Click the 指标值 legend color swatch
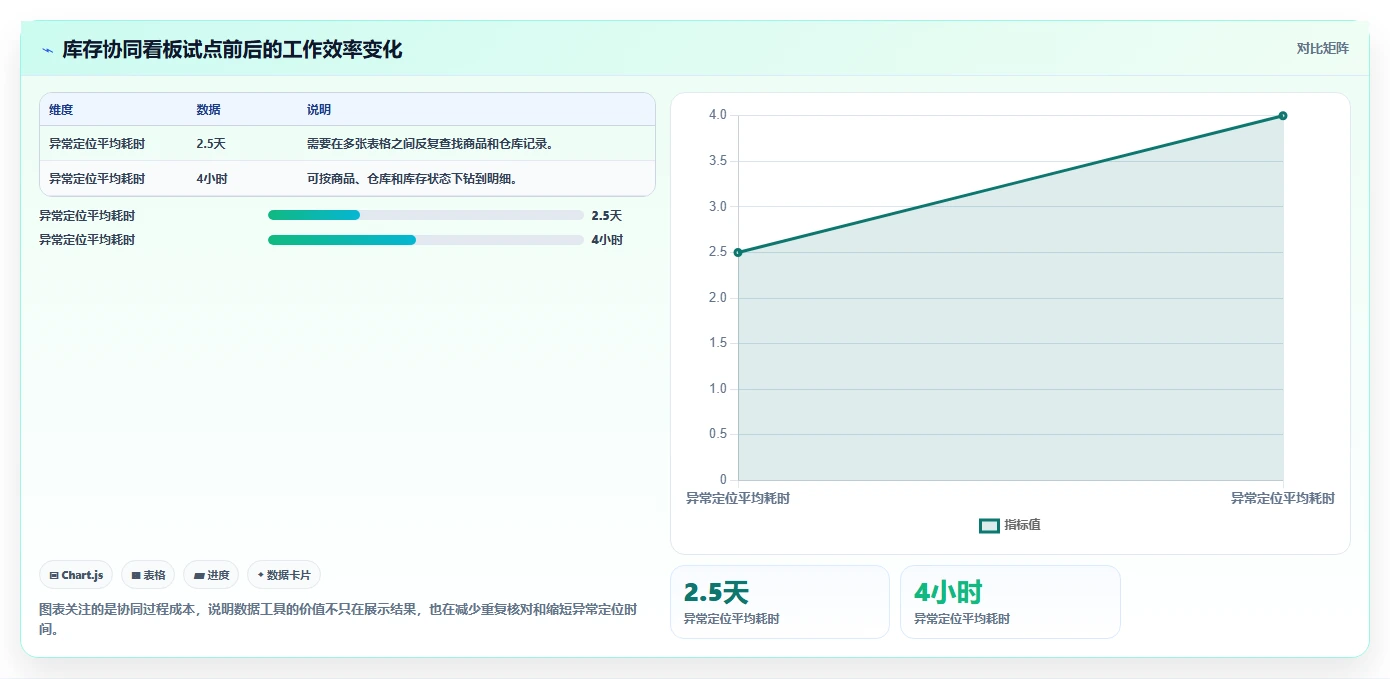1390x679 pixels. click(x=989, y=526)
